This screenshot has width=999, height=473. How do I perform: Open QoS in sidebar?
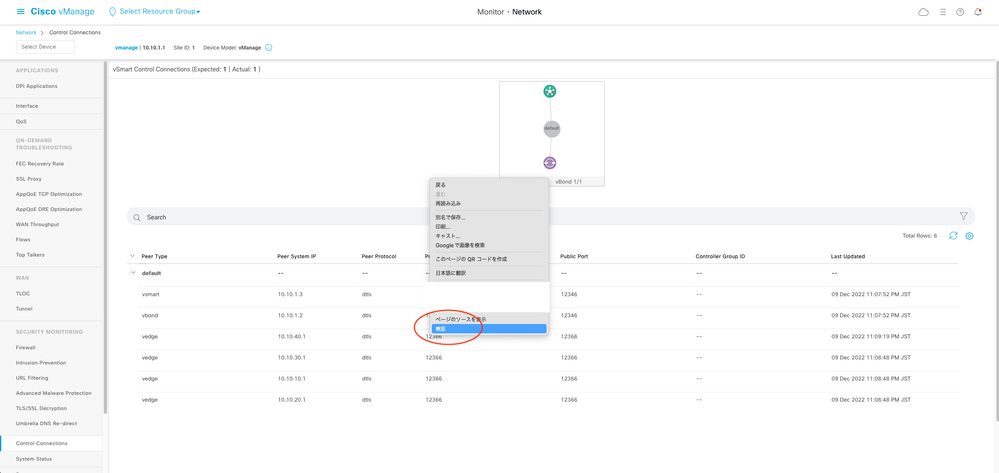[21, 121]
